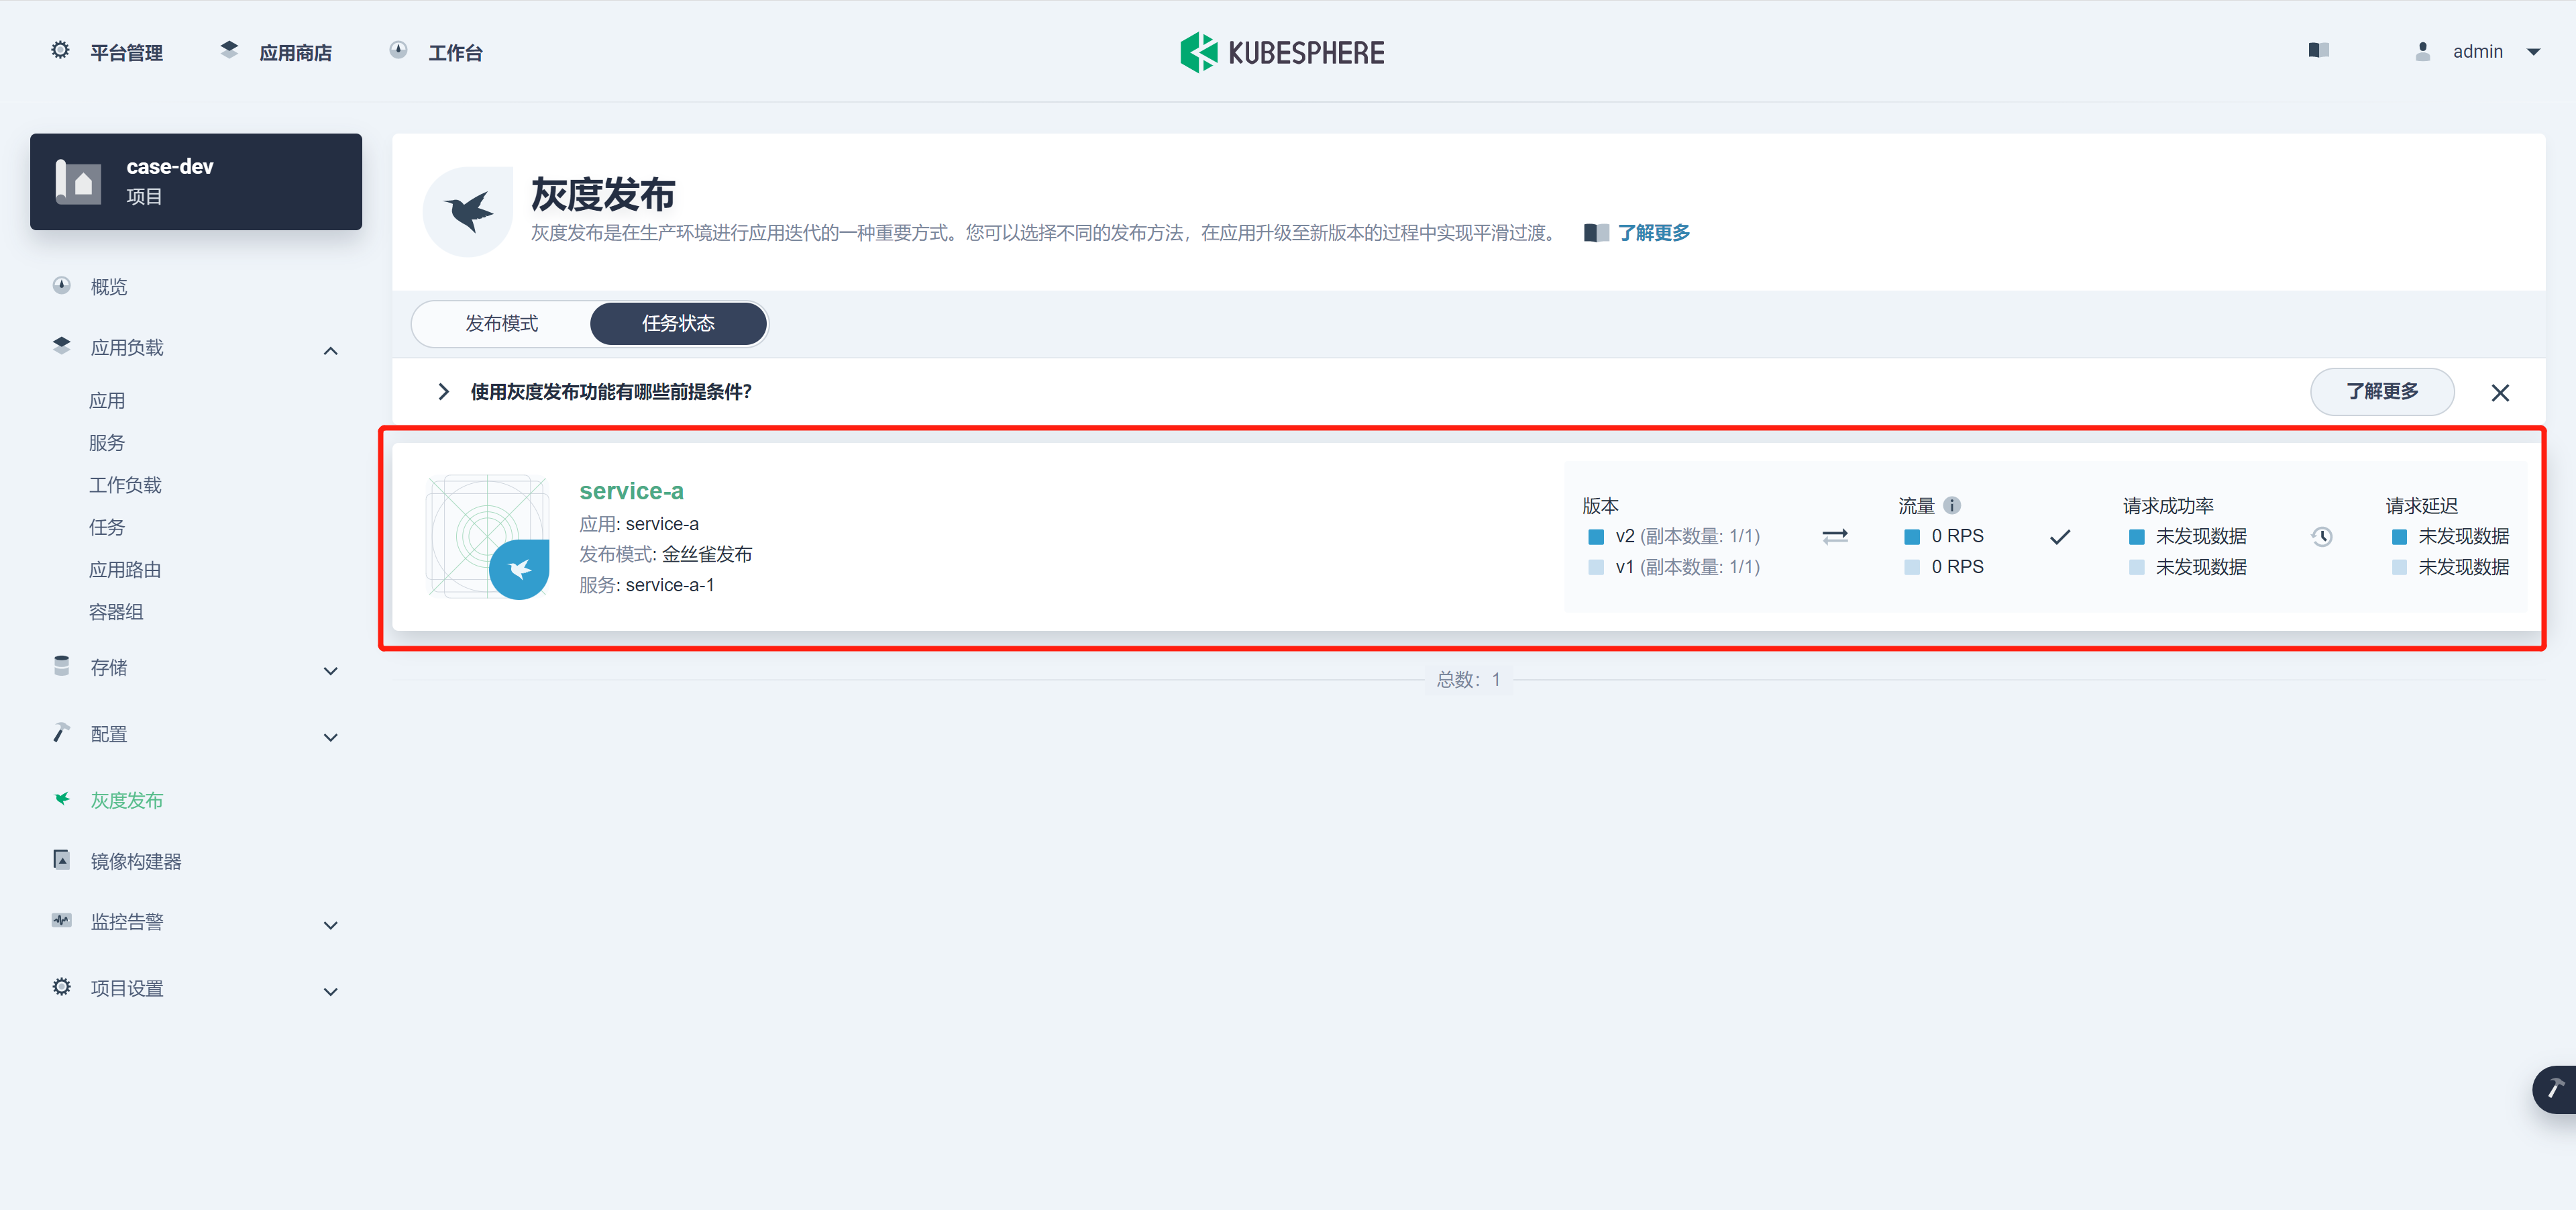Click the 配置 hammer icon
Screen dimensions: 2576x1210
click(x=61, y=733)
